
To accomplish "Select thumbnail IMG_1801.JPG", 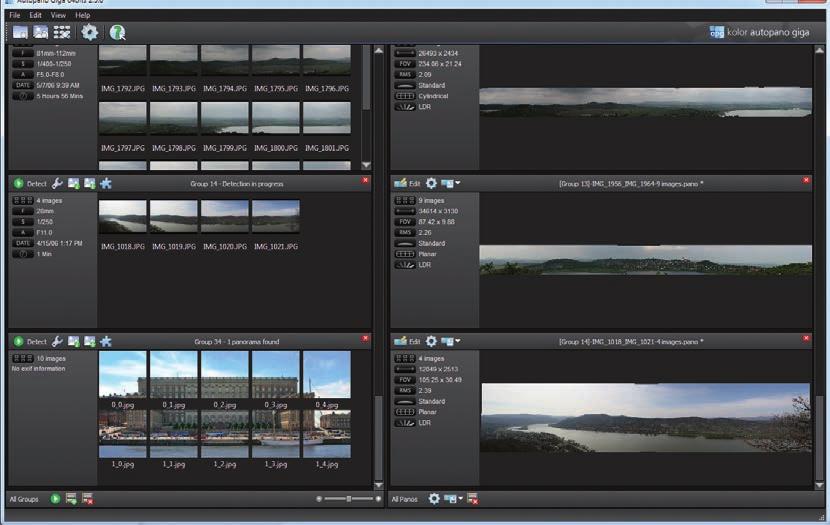I will pyautogui.click(x=327, y=117).
